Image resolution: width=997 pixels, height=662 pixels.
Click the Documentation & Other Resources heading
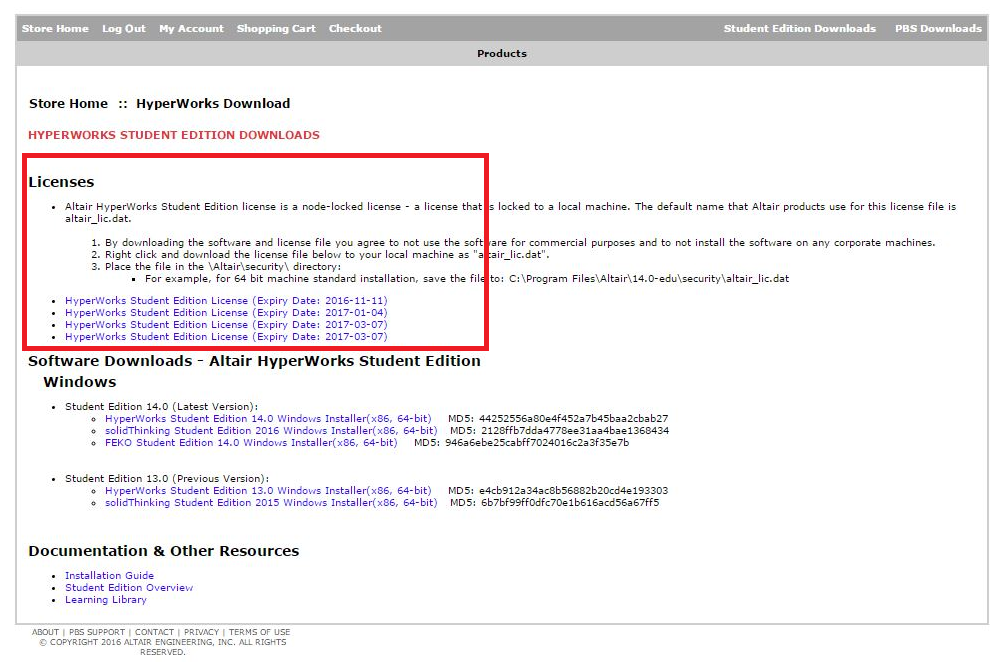pyautogui.click(x=163, y=551)
